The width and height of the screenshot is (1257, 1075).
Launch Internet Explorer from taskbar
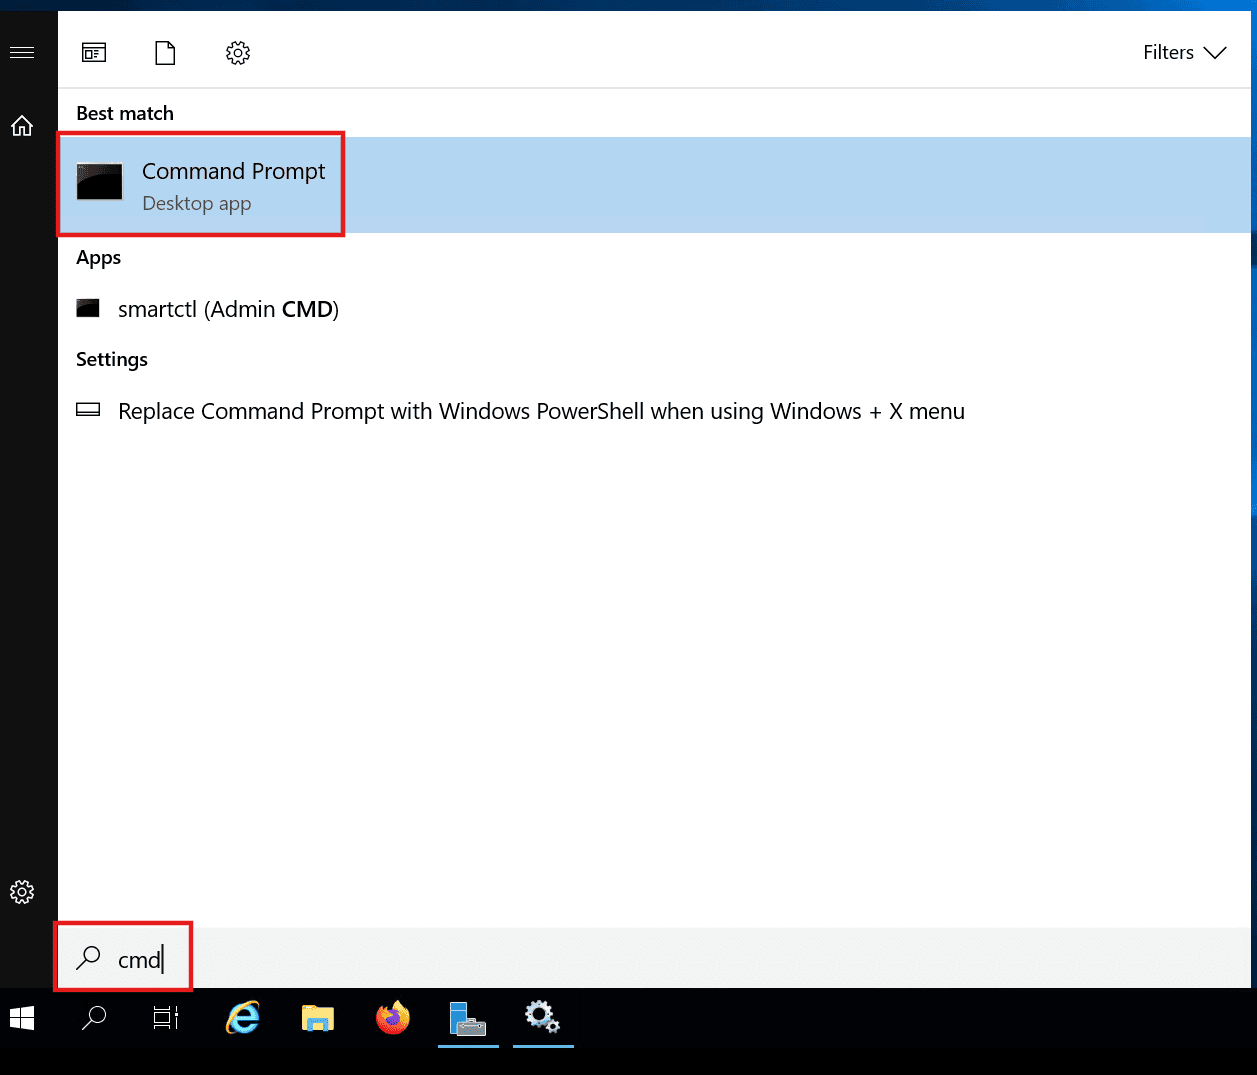click(242, 1019)
